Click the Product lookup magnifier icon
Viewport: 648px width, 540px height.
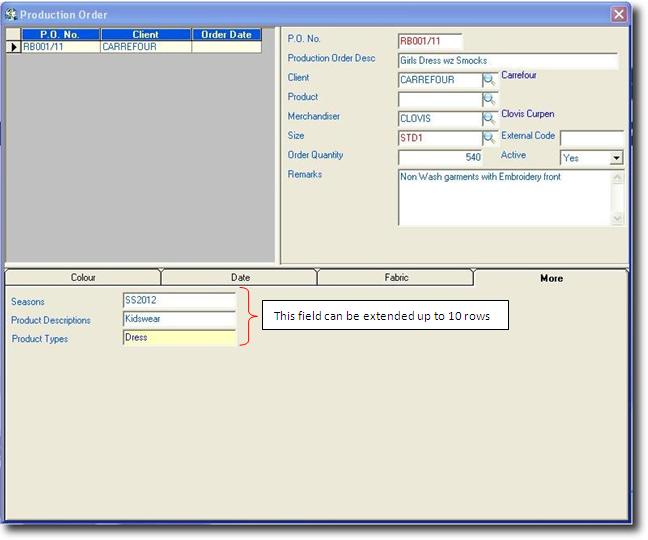point(490,100)
